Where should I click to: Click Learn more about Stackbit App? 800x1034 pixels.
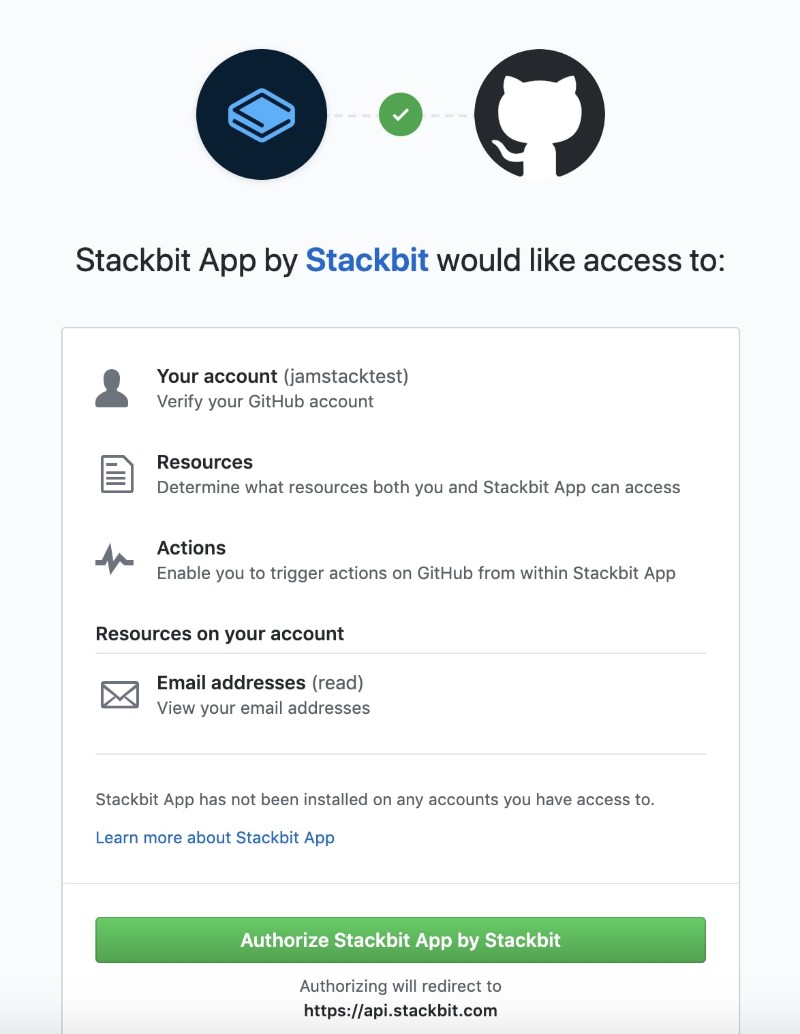click(x=215, y=837)
